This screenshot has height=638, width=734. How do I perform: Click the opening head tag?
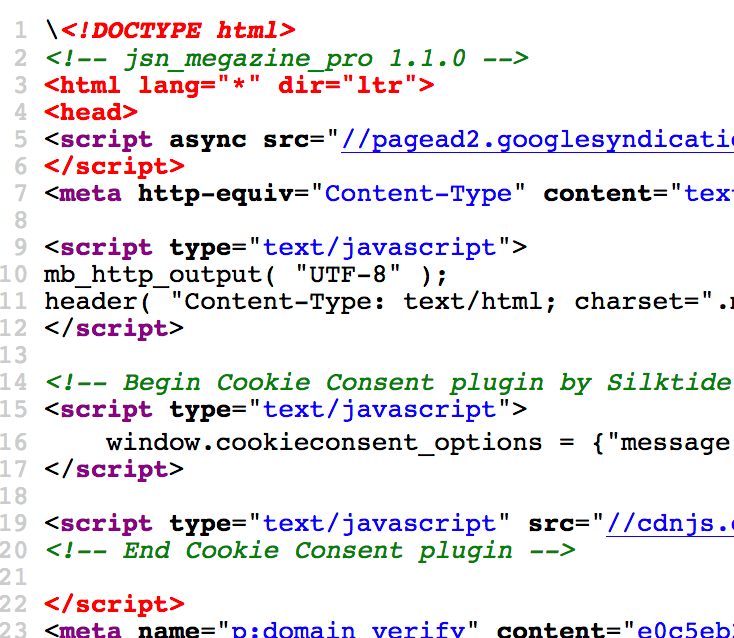coord(91,112)
